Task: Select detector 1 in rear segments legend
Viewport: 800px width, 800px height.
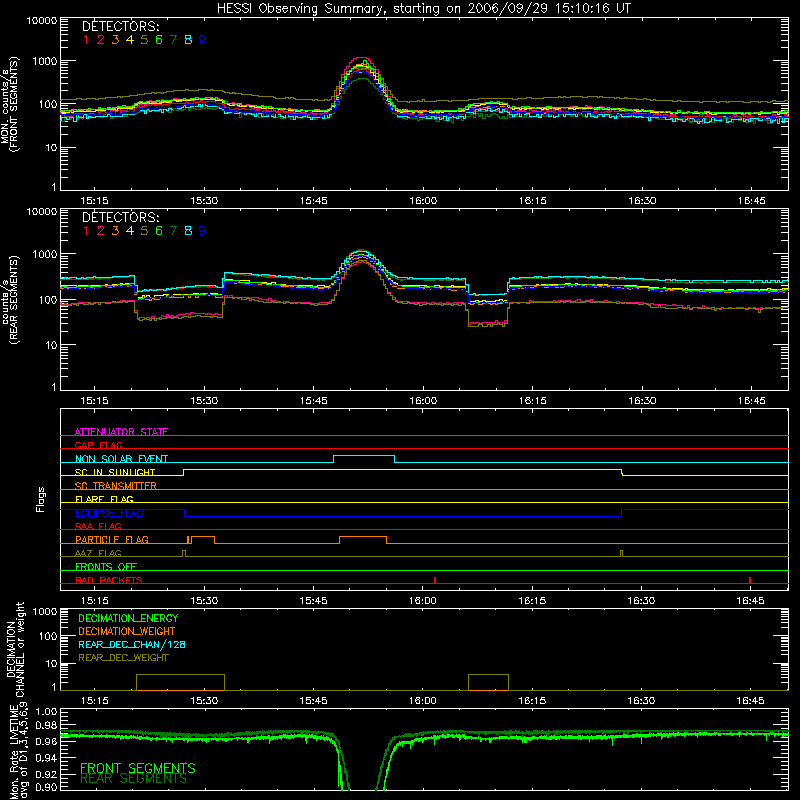Action: coord(86,231)
